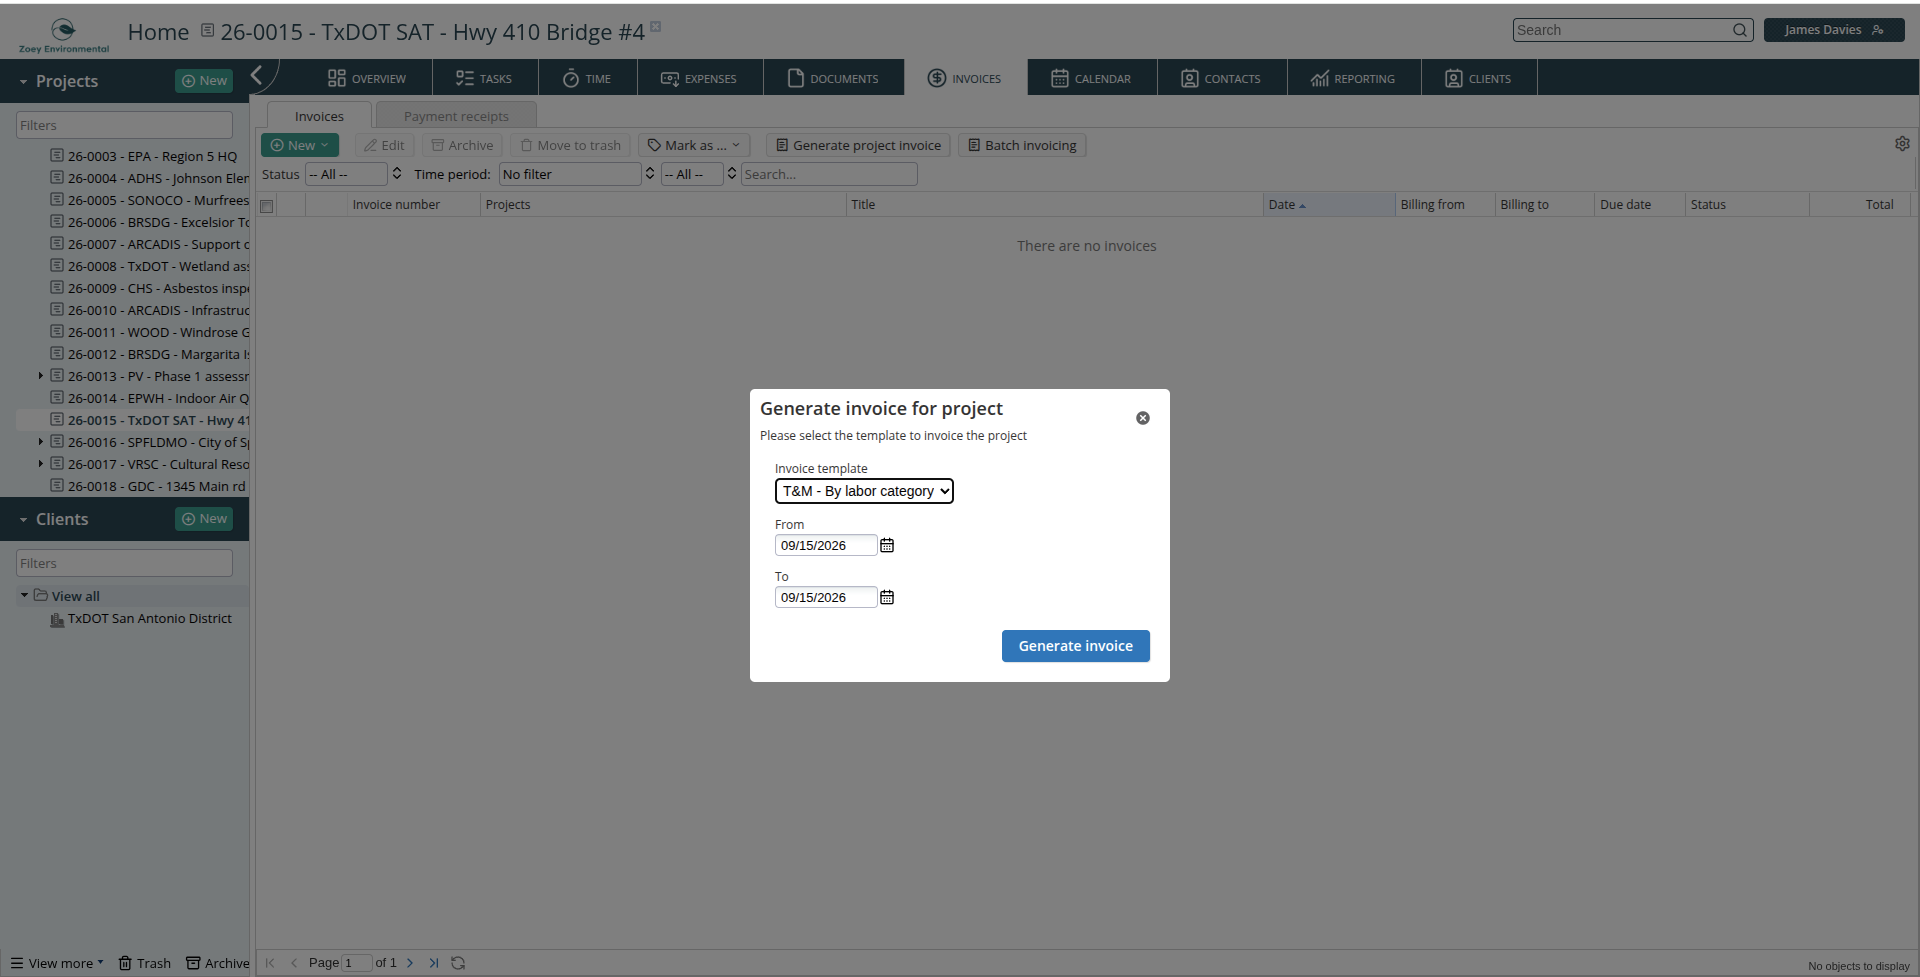Screen dimensions: 1920x977
Task: Open the Contacts tab
Action: click(1221, 78)
